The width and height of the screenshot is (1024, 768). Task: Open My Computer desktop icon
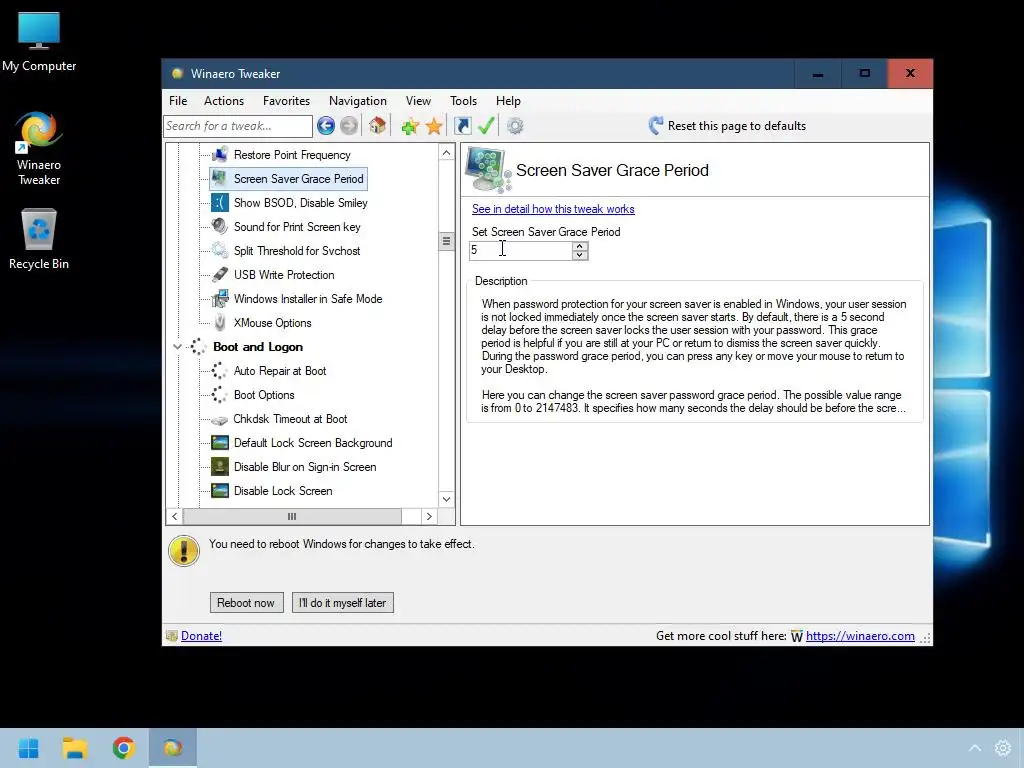[39, 42]
